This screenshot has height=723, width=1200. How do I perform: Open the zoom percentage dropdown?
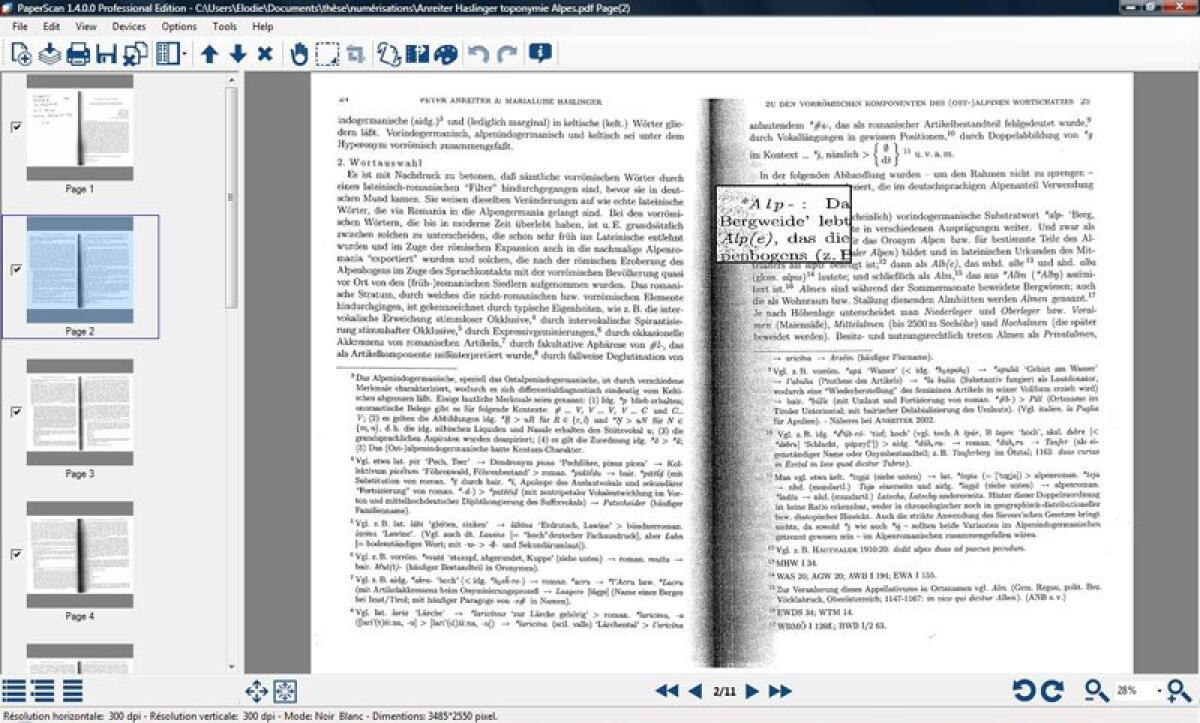(x=1161, y=691)
